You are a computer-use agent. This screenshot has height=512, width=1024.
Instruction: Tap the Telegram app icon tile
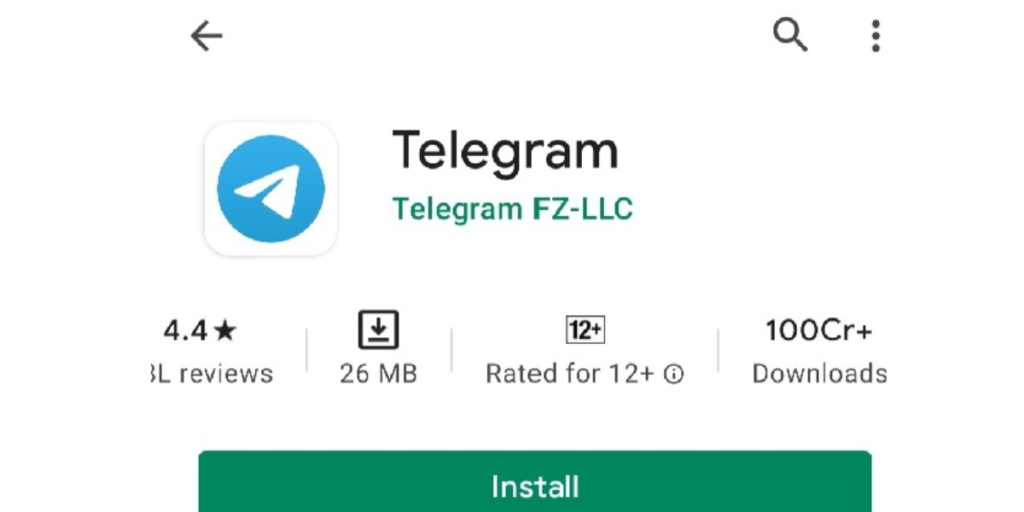tap(270, 189)
